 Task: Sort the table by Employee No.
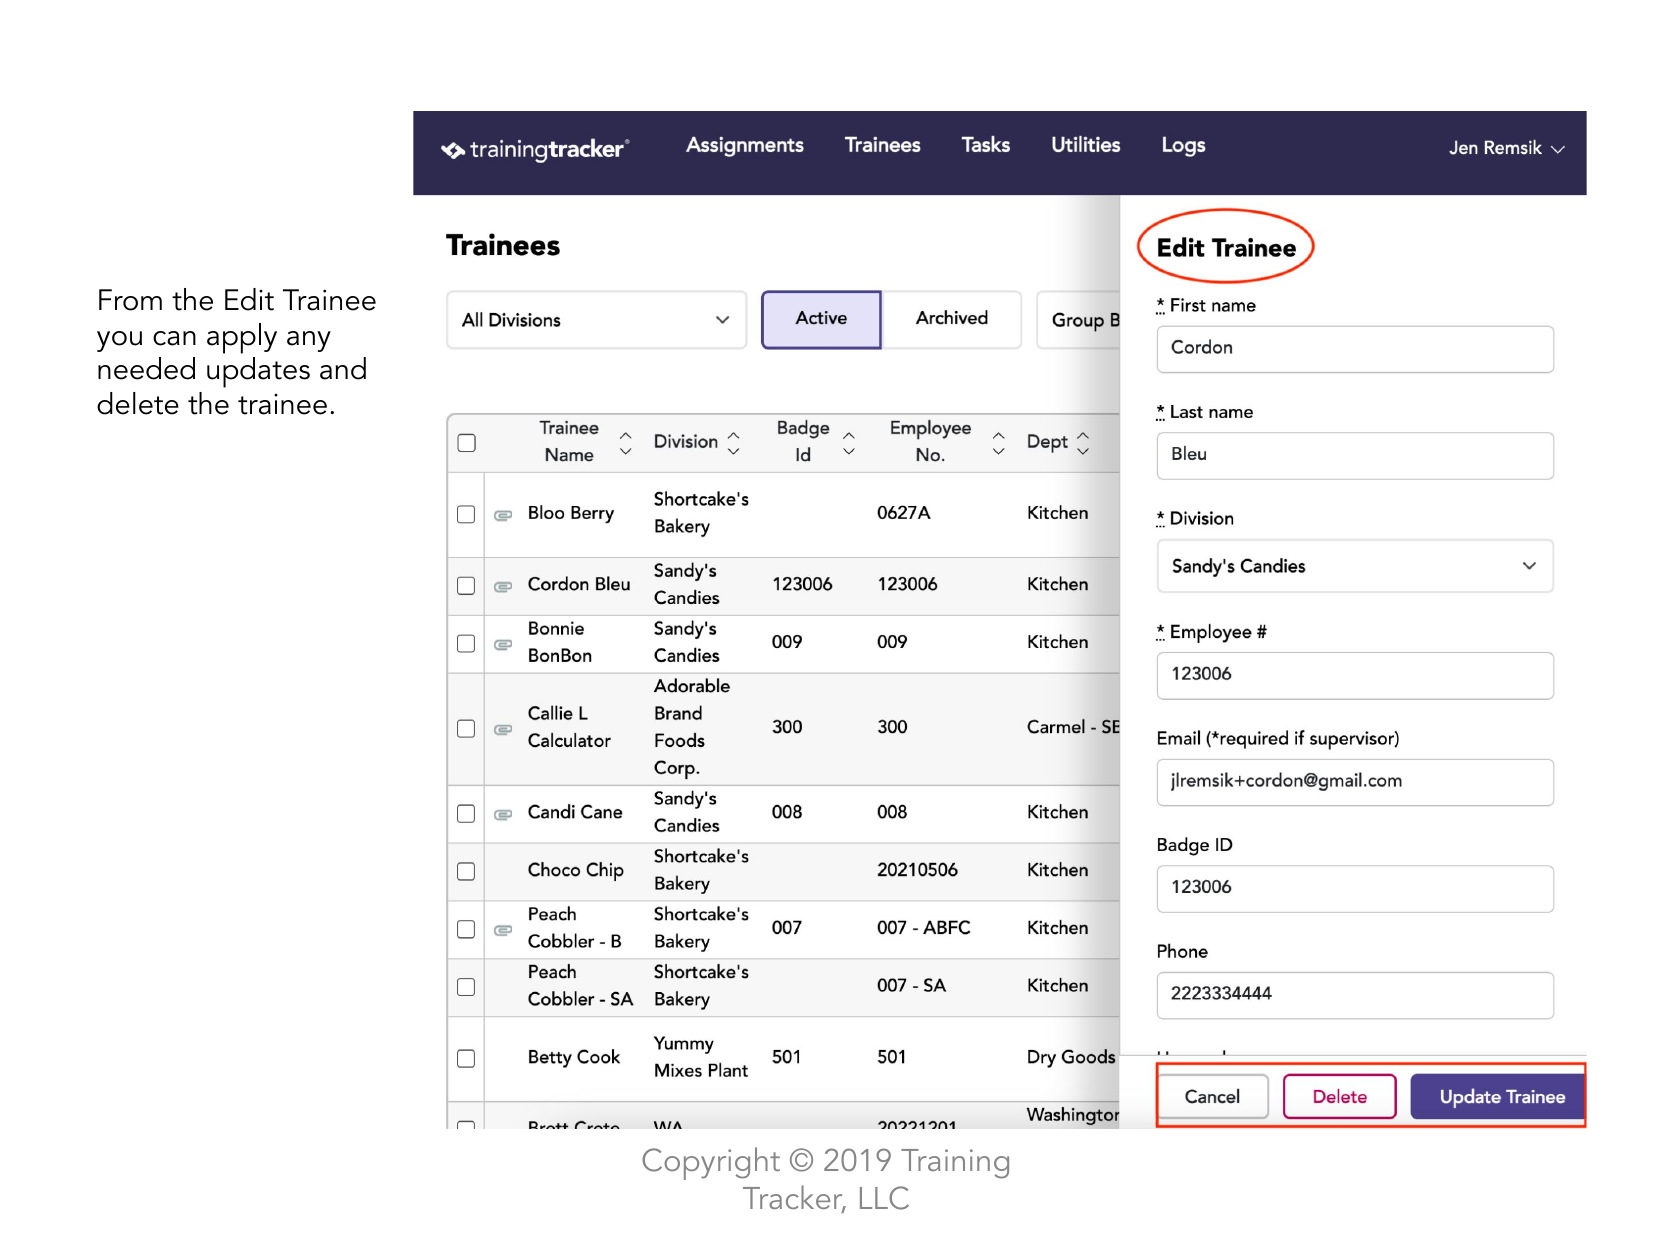pos(998,443)
